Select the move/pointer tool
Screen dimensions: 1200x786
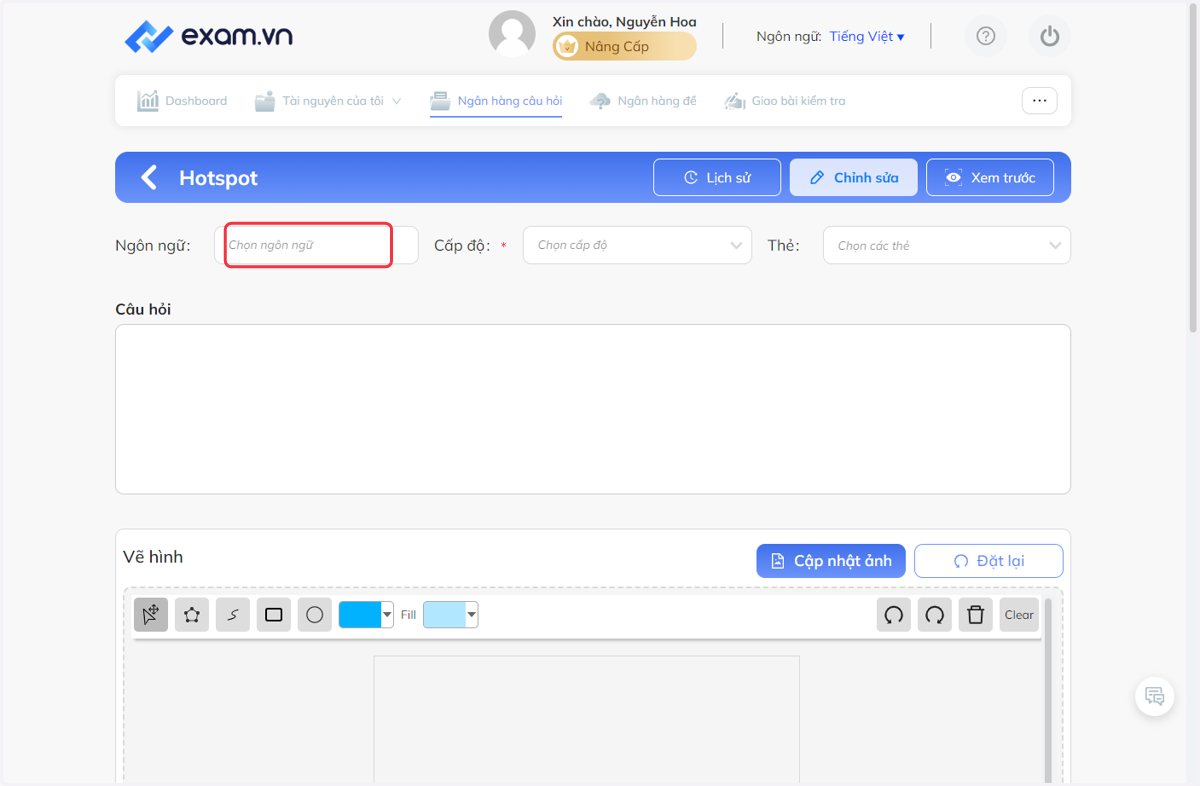151,615
